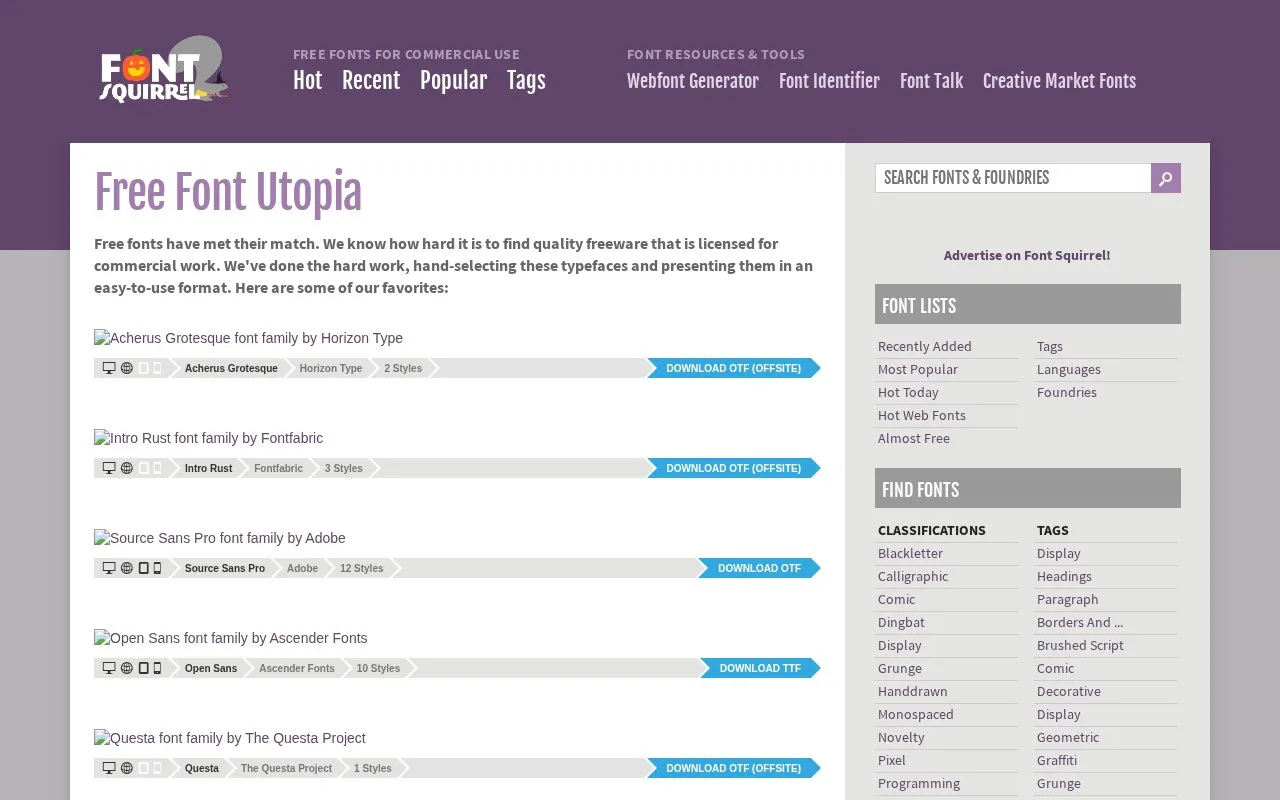Download OTF for Source Sans Pro
The width and height of the screenshot is (1280, 800).
coord(760,568)
